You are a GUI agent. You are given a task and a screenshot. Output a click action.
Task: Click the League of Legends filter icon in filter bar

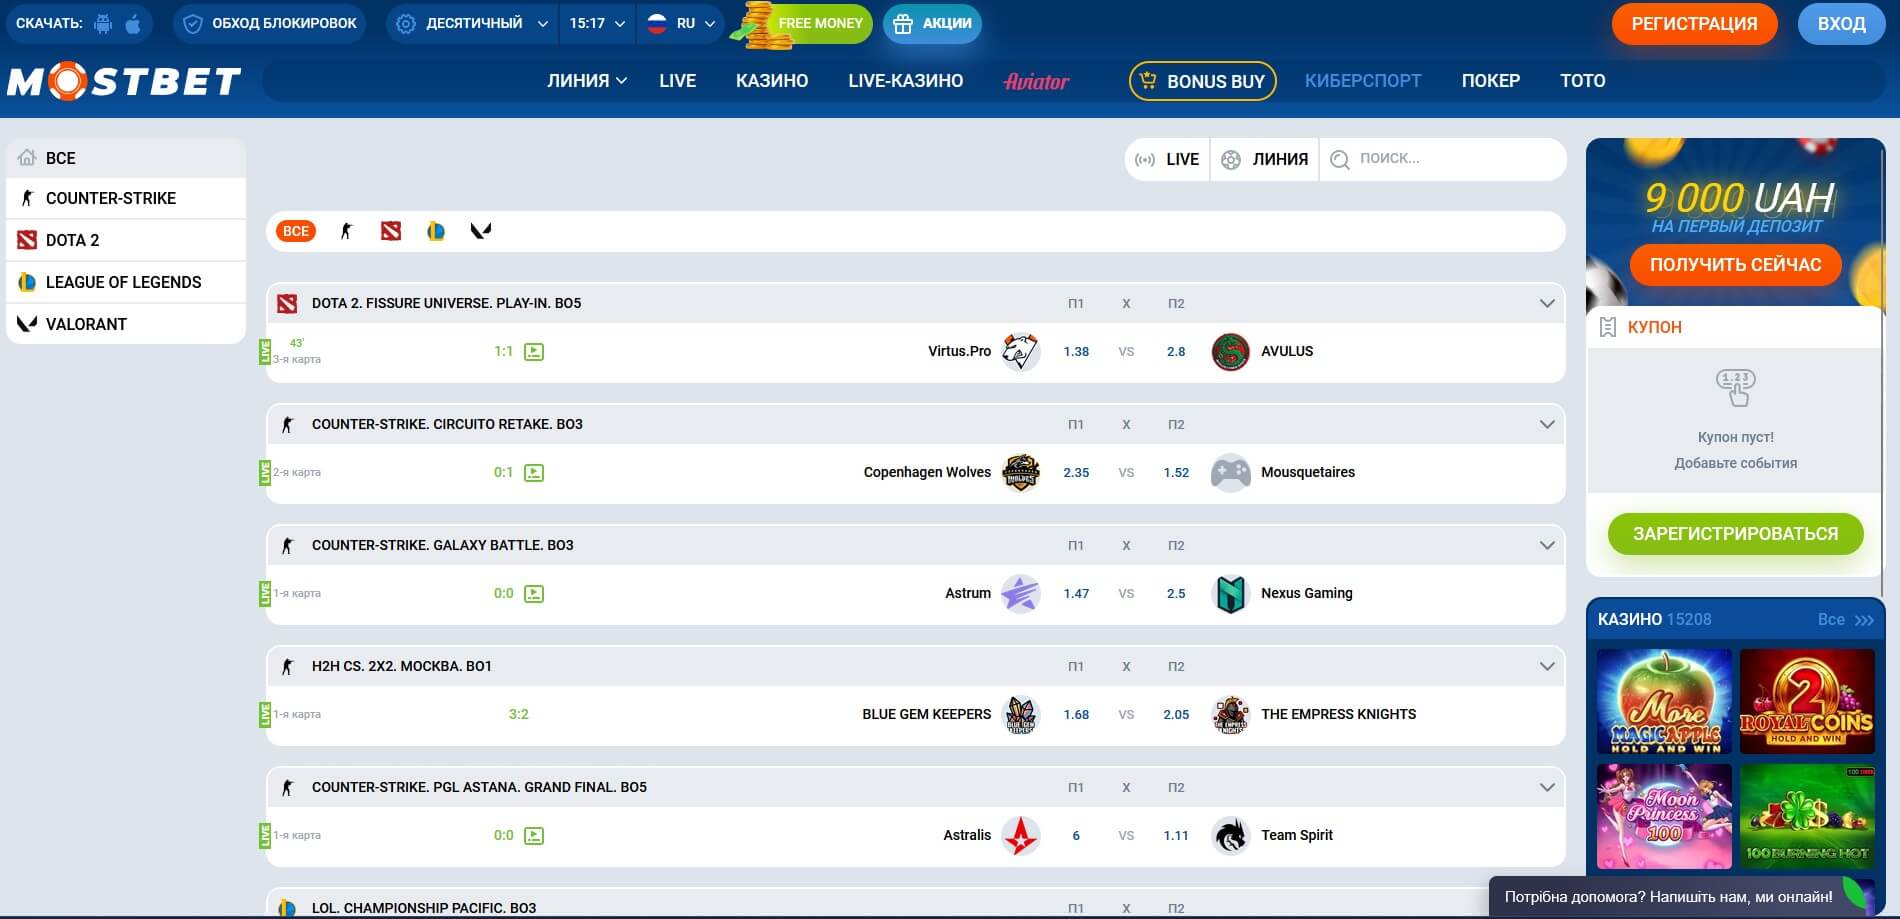pos(436,231)
